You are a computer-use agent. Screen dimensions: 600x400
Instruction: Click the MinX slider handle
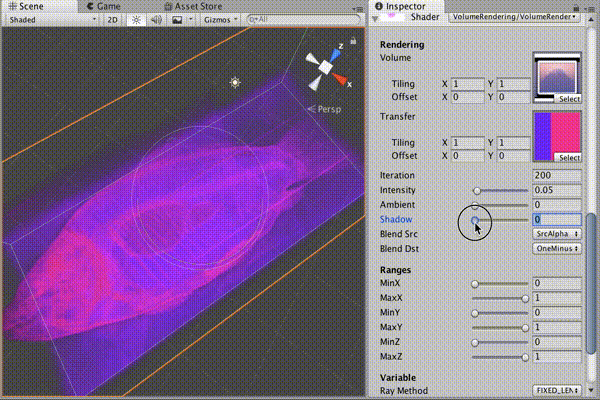(x=475, y=284)
